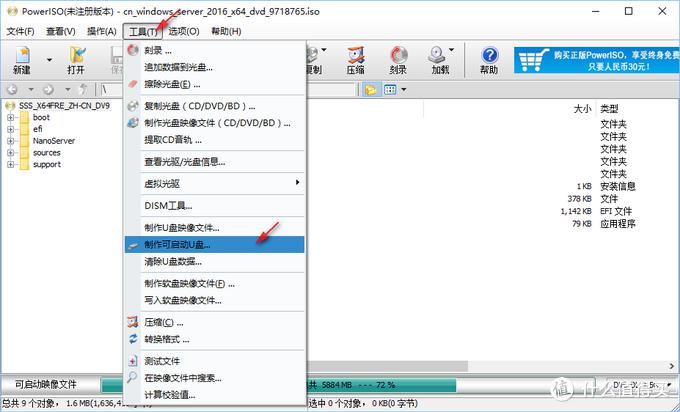Open the 查看(V) menu

pos(61,32)
